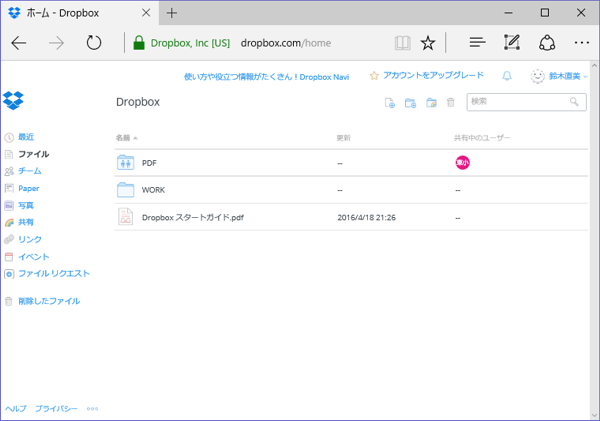Open footer more options dots

point(92,409)
